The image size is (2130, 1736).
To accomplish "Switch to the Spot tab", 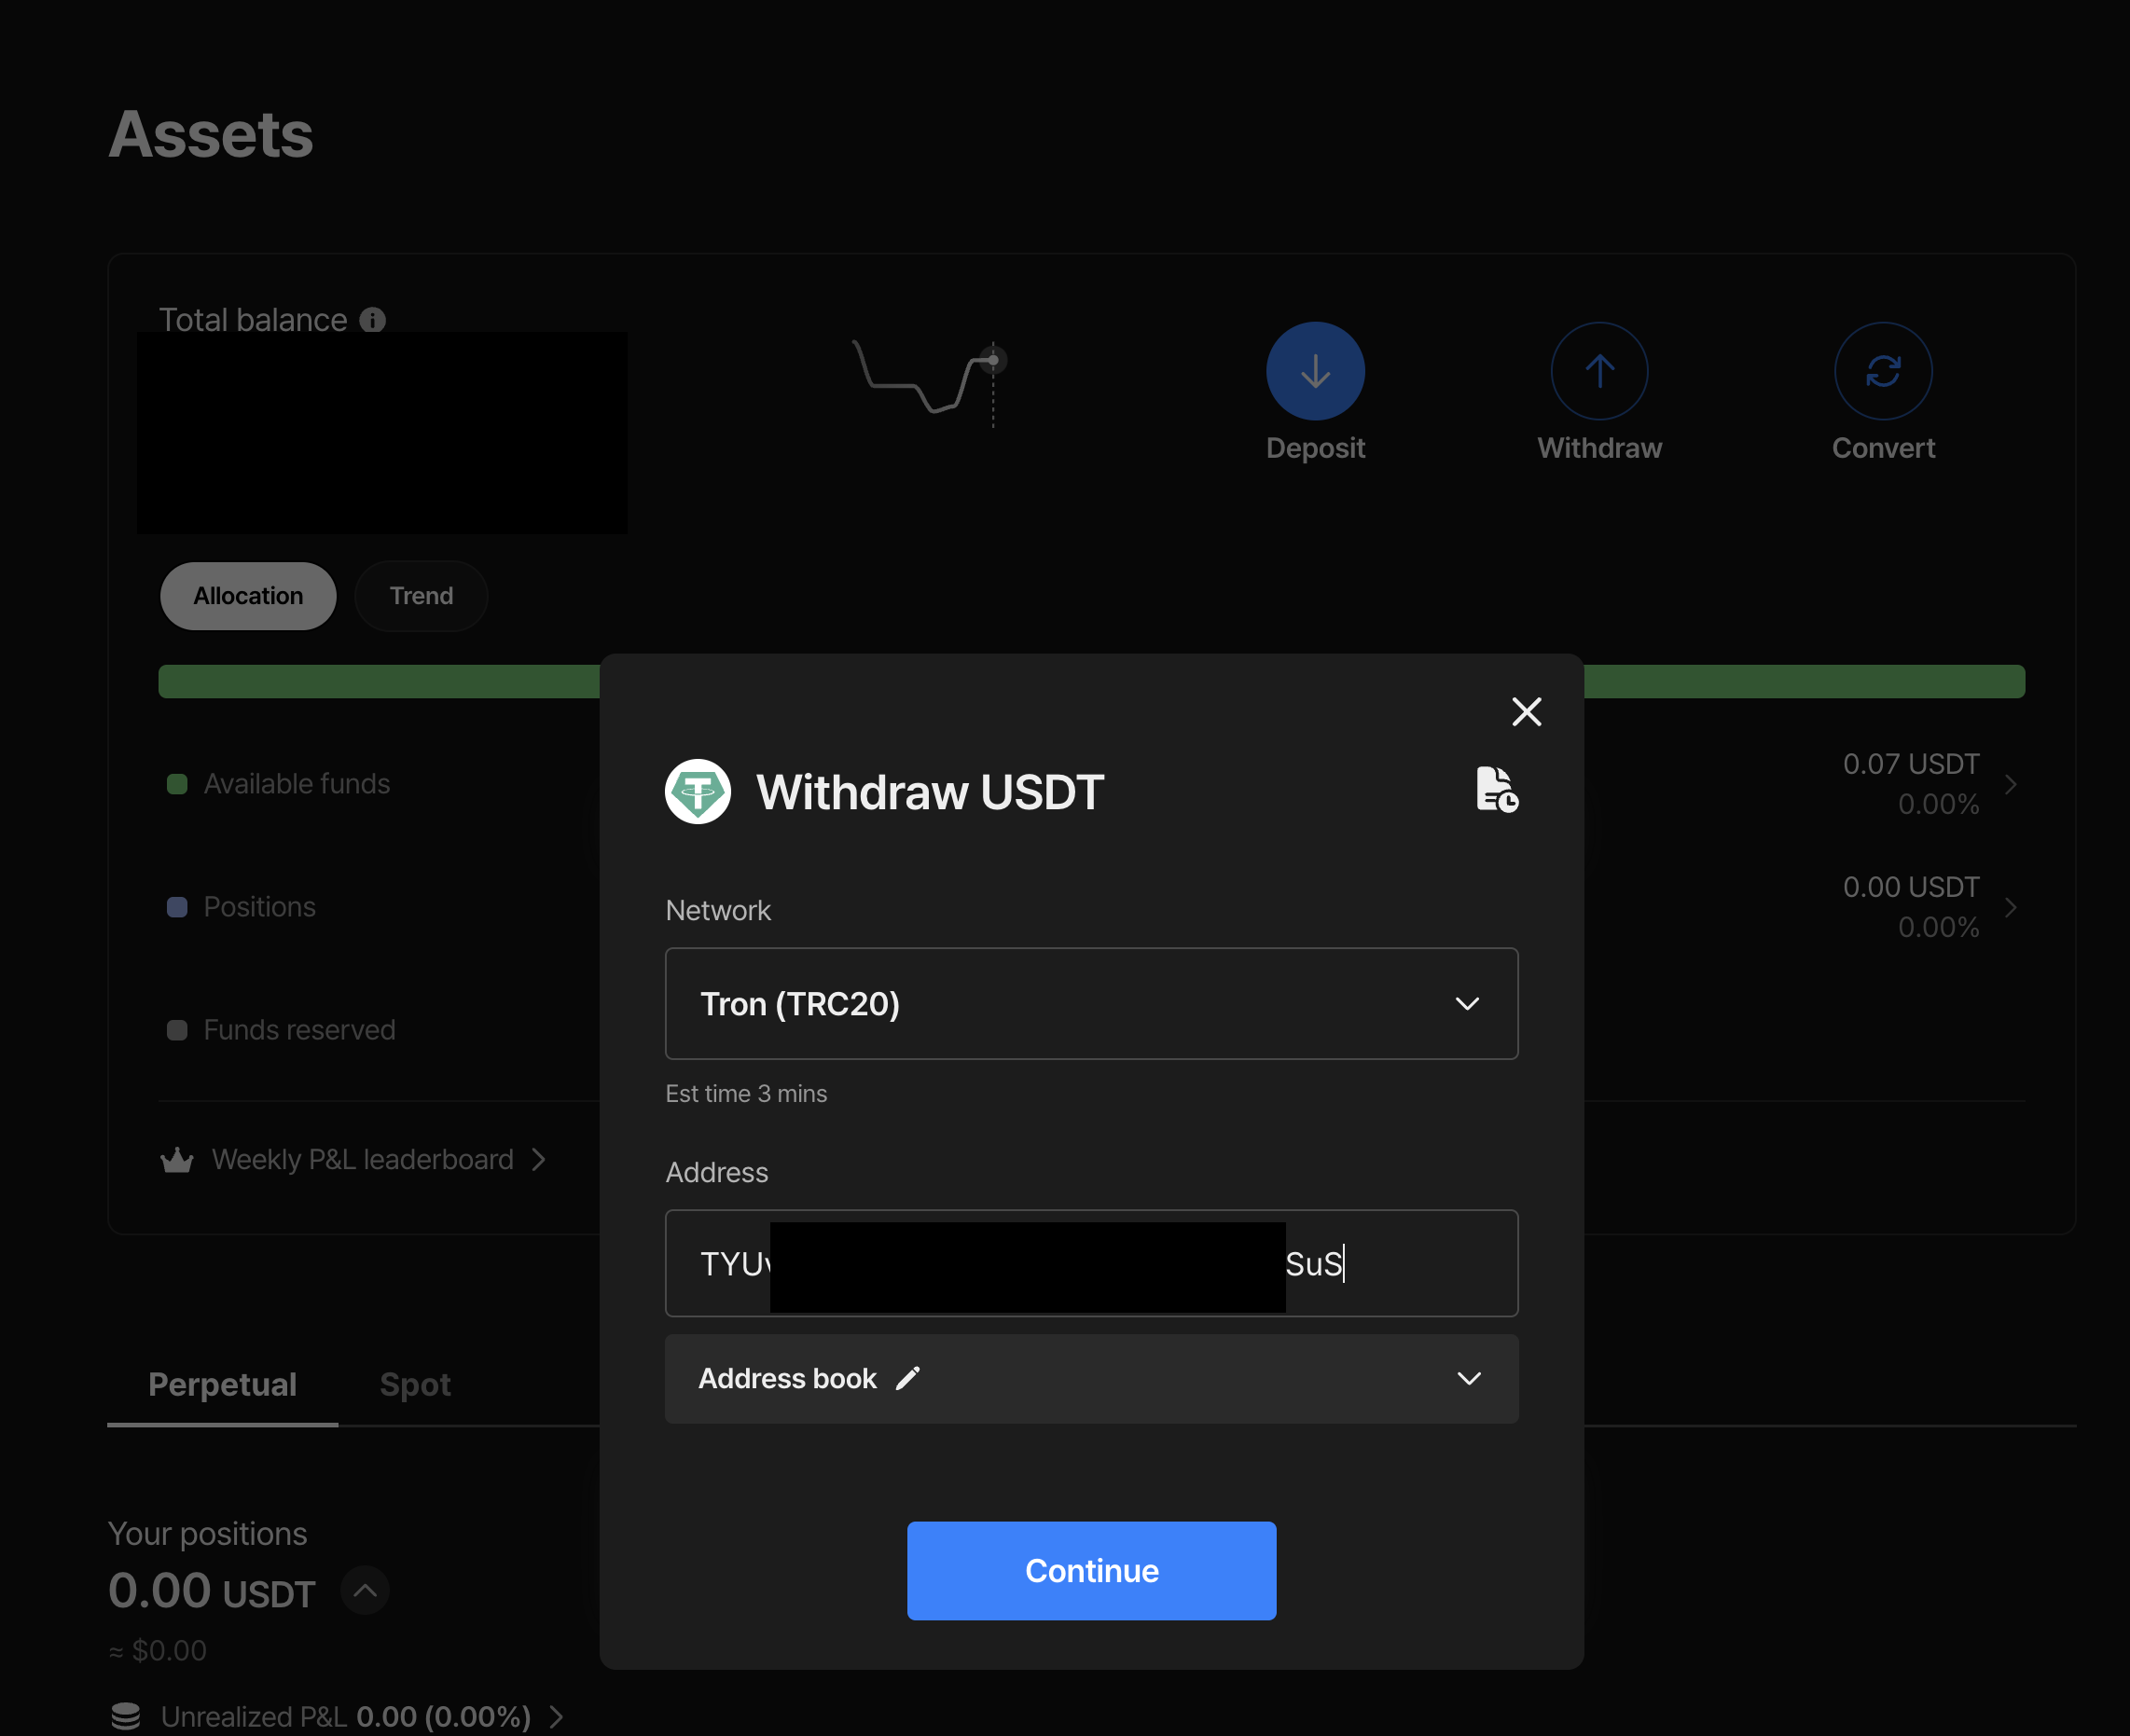I will coord(415,1384).
